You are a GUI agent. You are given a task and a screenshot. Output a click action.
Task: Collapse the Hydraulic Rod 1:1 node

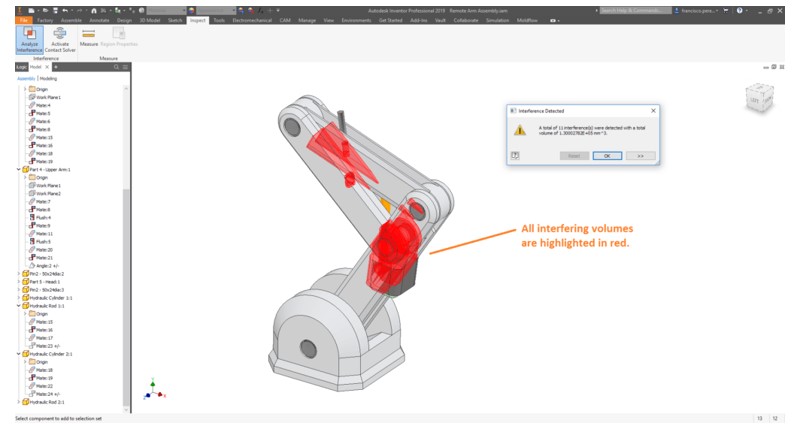click(x=20, y=306)
